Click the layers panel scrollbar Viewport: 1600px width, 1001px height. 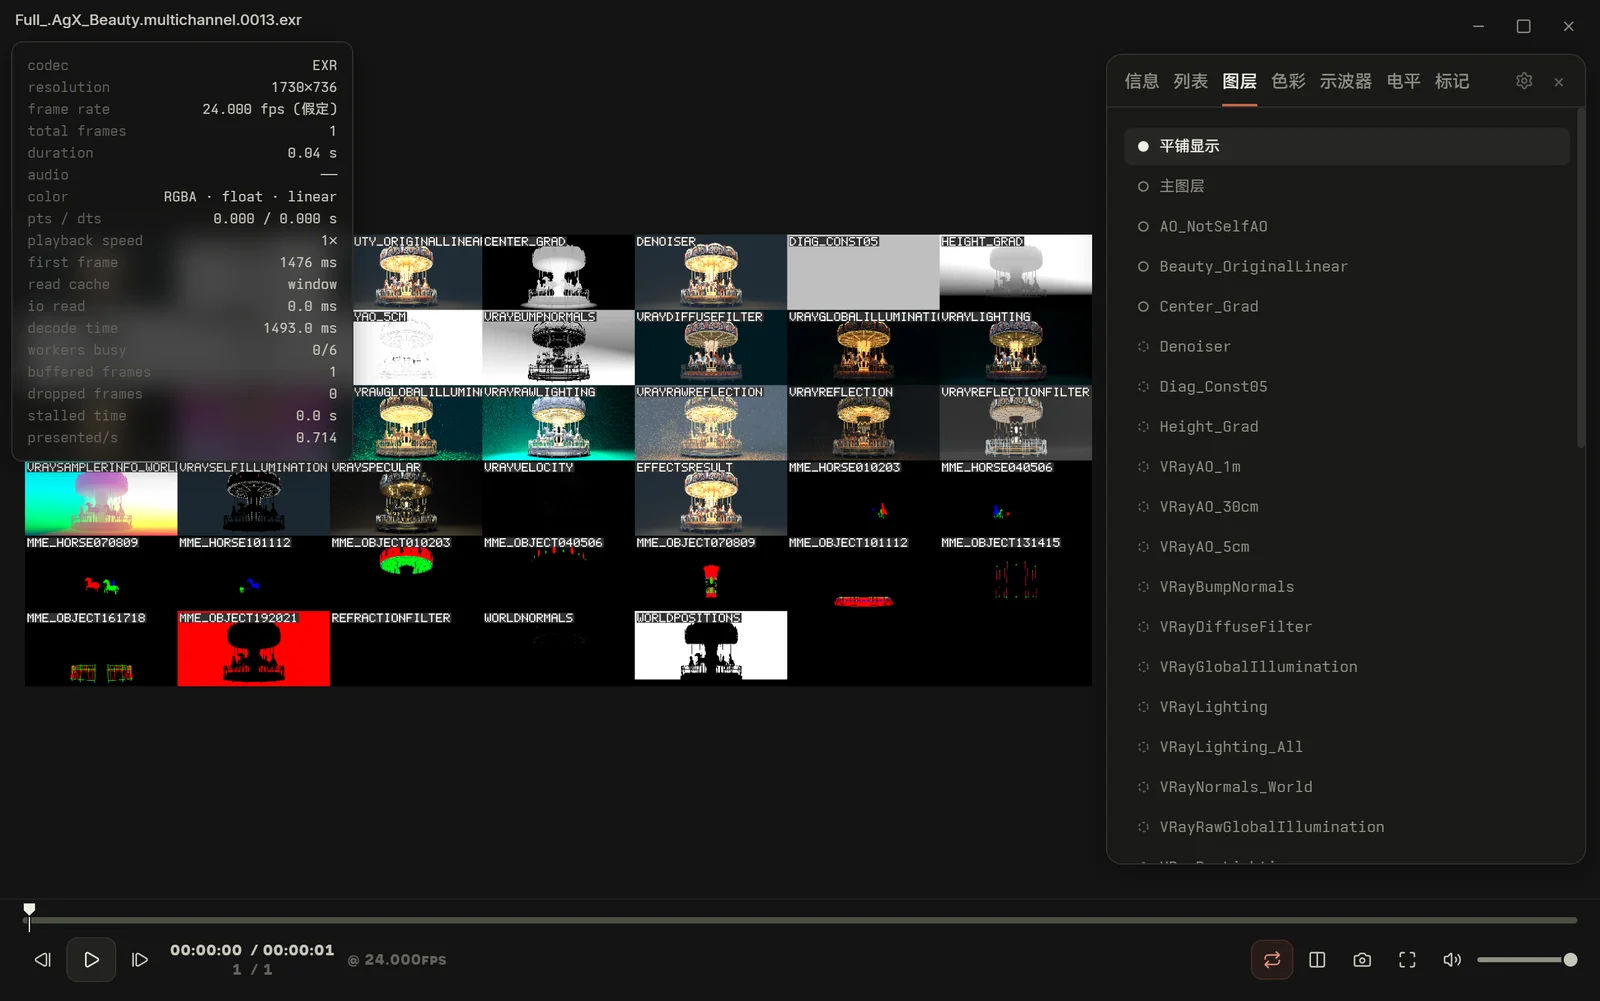[1581, 278]
